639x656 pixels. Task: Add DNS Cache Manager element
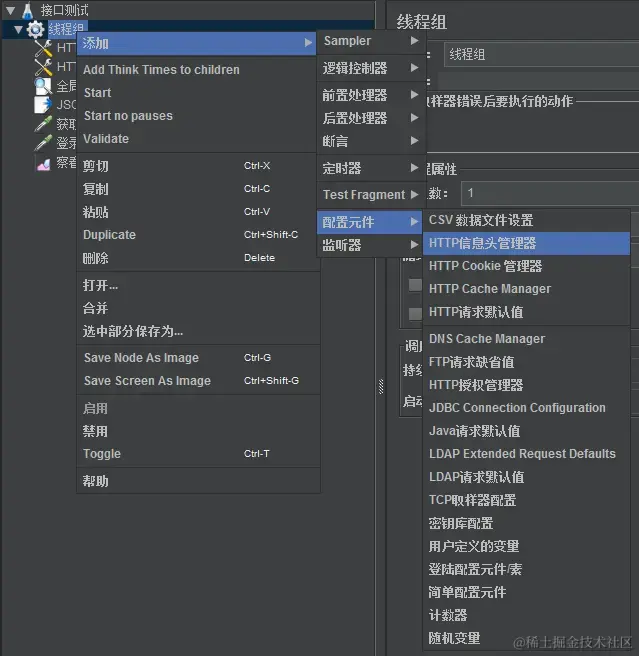coord(526,339)
